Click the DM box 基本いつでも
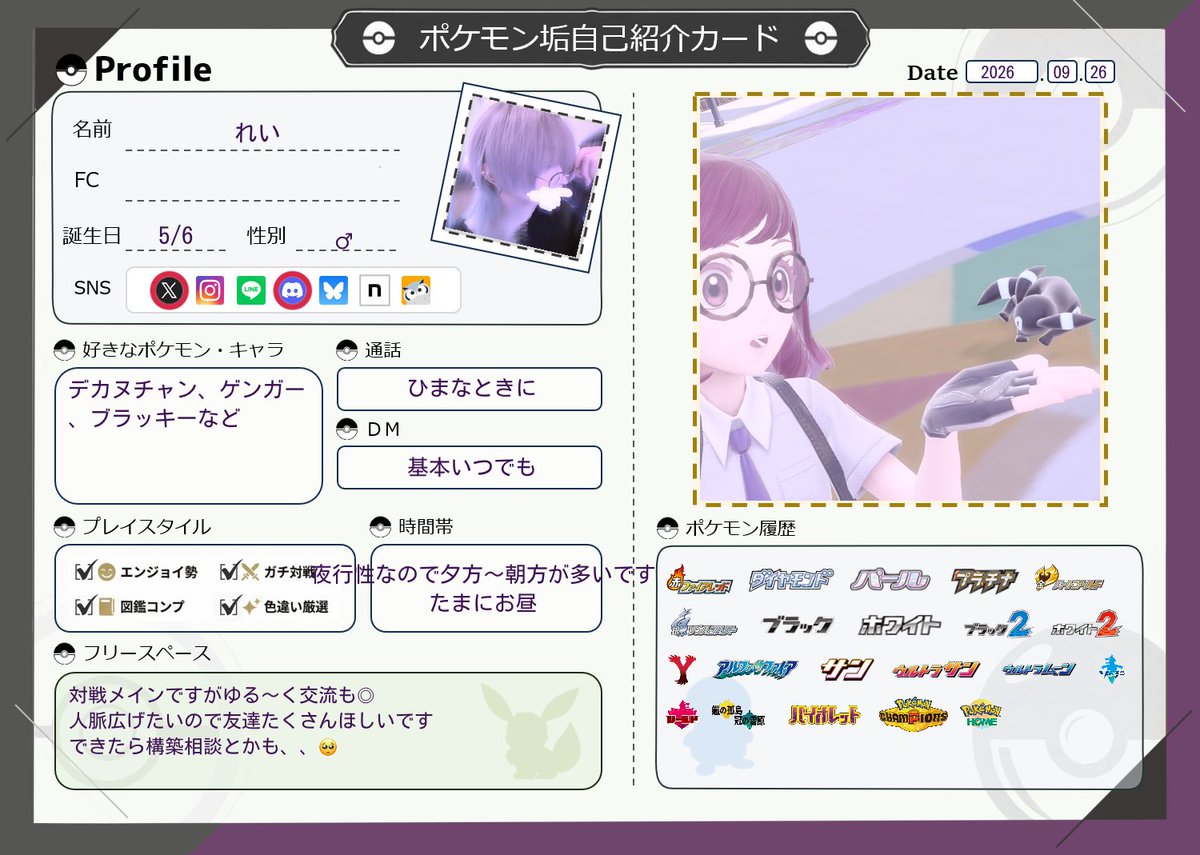1200x855 pixels. click(x=469, y=467)
